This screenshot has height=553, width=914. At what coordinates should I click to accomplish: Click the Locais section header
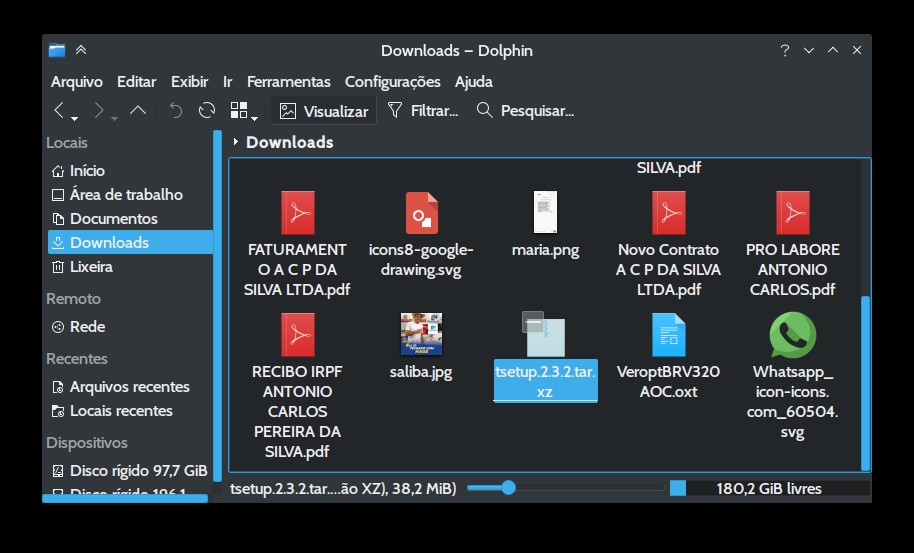pos(67,143)
